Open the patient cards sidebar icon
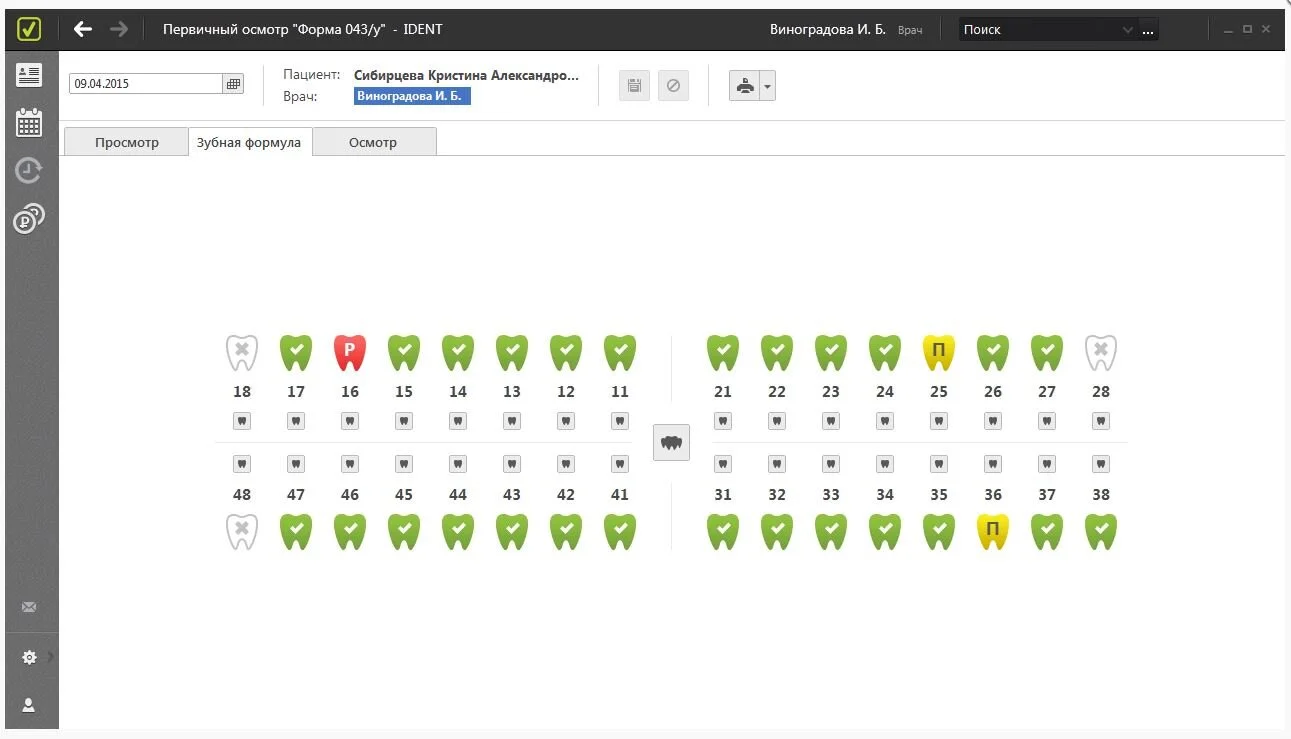This screenshot has height=739, width=1291. 29,75
